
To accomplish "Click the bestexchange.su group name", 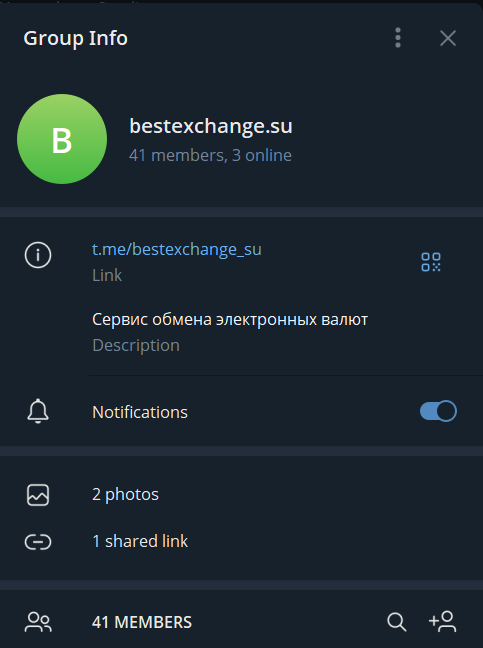I will pyautogui.click(x=211, y=126).
